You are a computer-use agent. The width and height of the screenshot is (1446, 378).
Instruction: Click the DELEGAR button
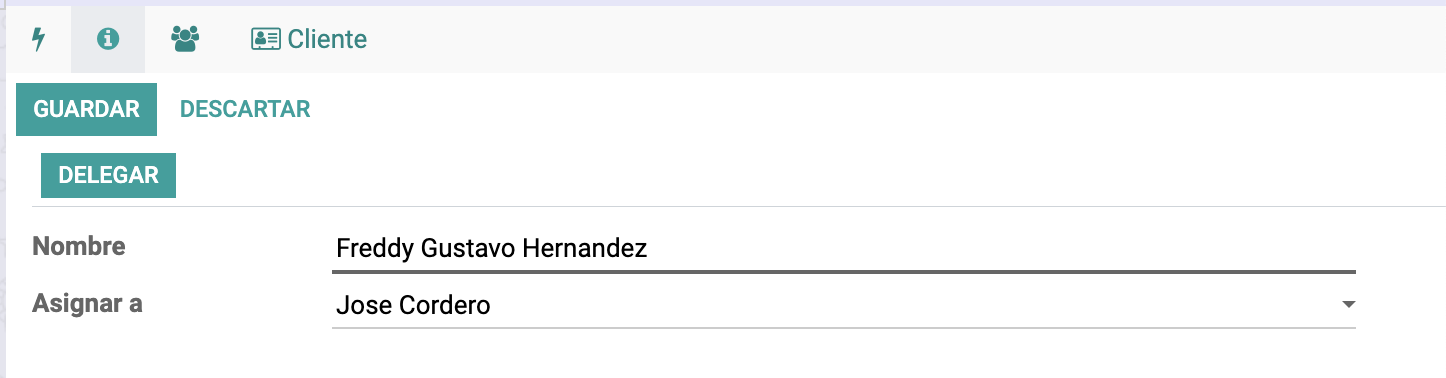pyautogui.click(x=108, y=175)
